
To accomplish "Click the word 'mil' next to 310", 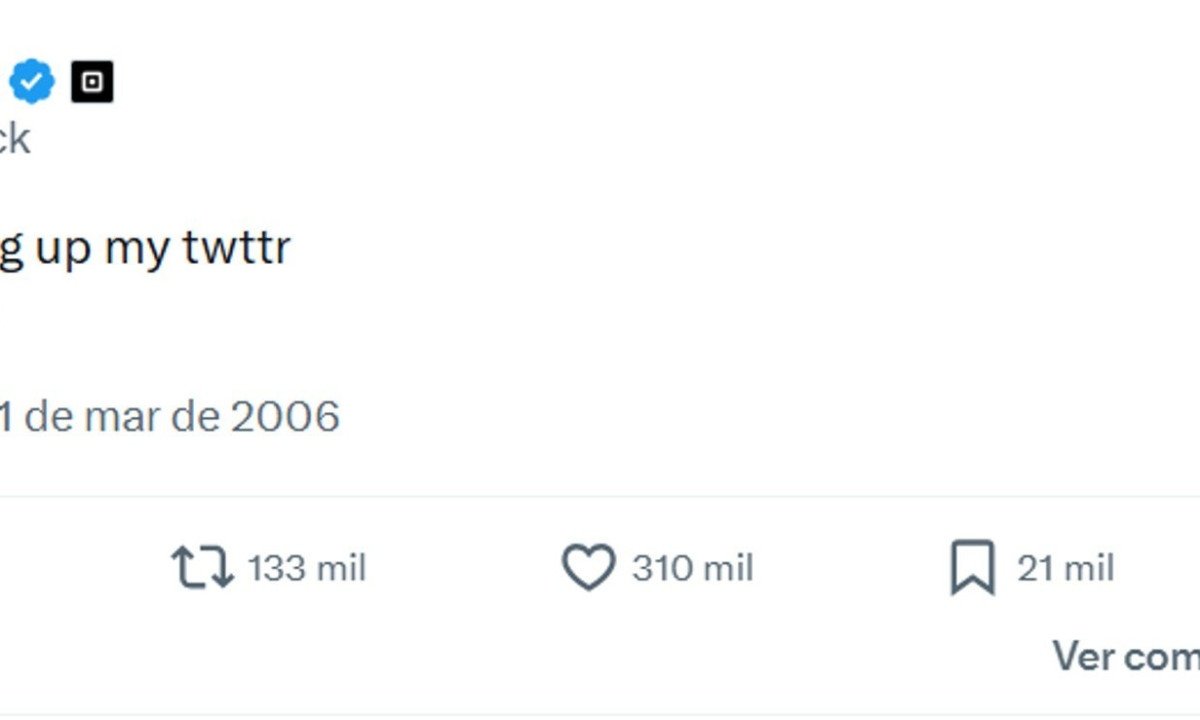I will click(x=728, y=568).
